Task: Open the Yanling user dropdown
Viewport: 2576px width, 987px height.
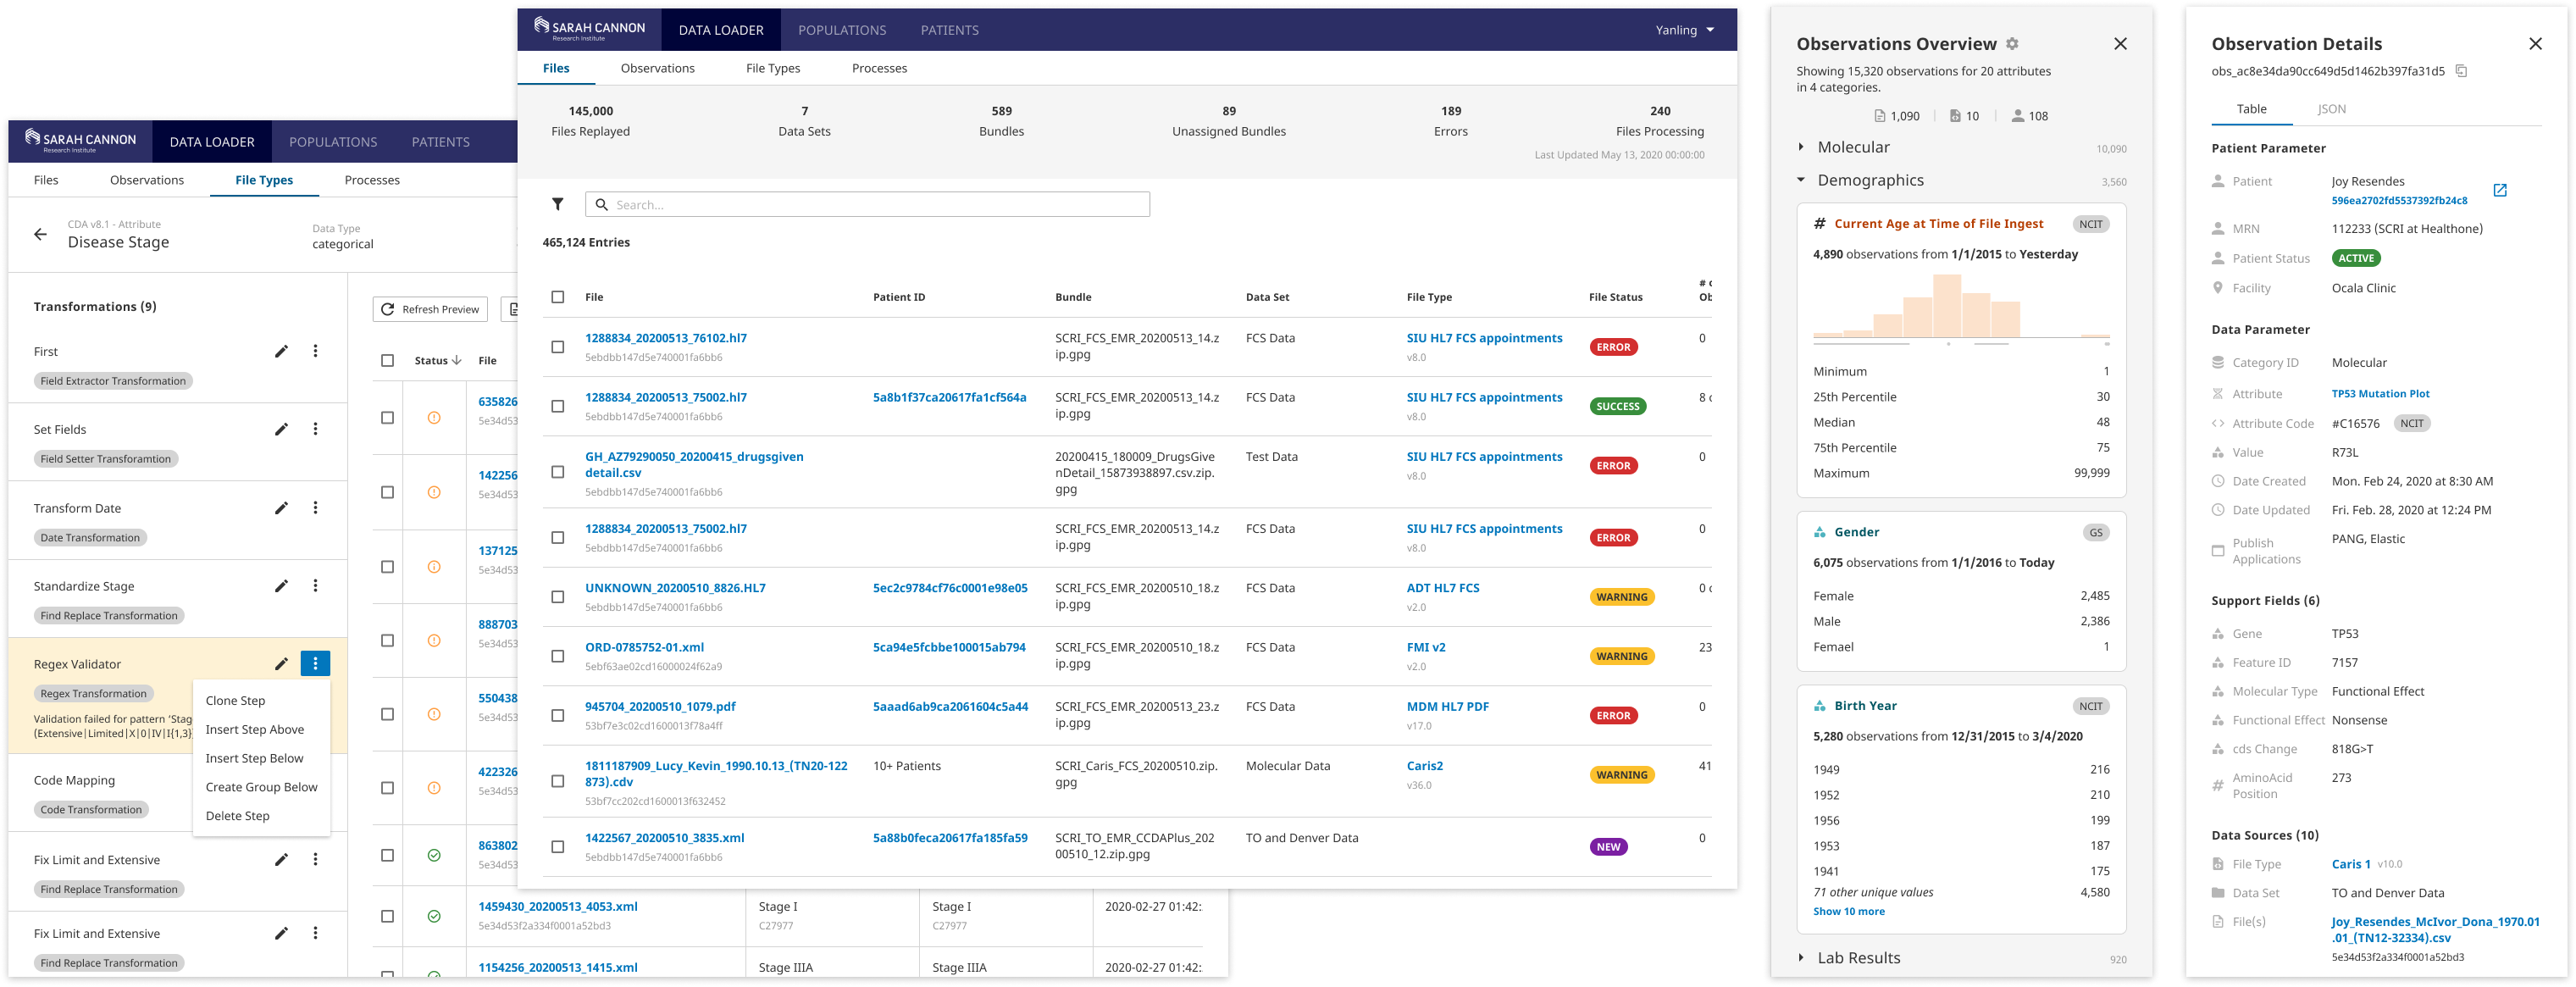Action: click(1685, 30)
